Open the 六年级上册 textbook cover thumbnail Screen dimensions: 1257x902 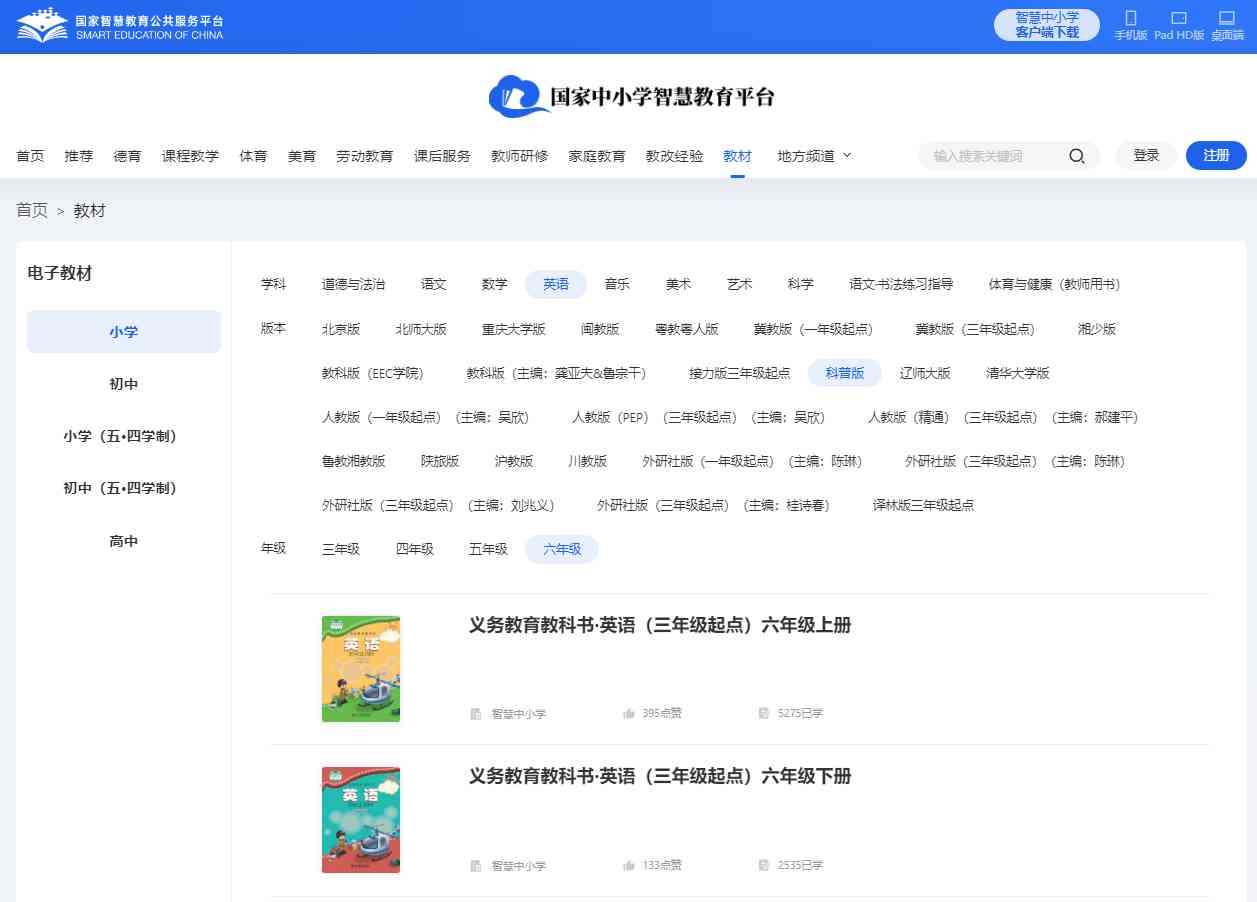coord(361,669)
